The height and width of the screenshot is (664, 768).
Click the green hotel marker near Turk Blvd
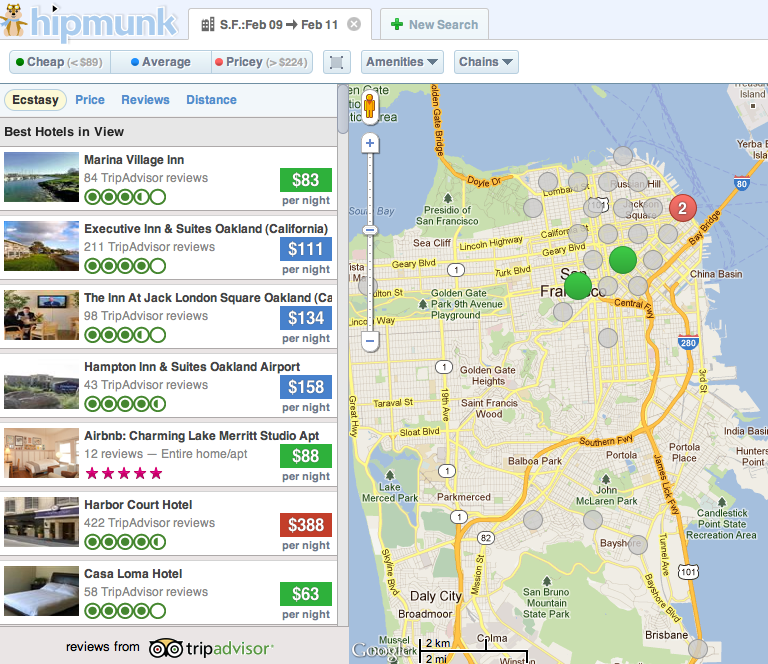pos(577,286)
